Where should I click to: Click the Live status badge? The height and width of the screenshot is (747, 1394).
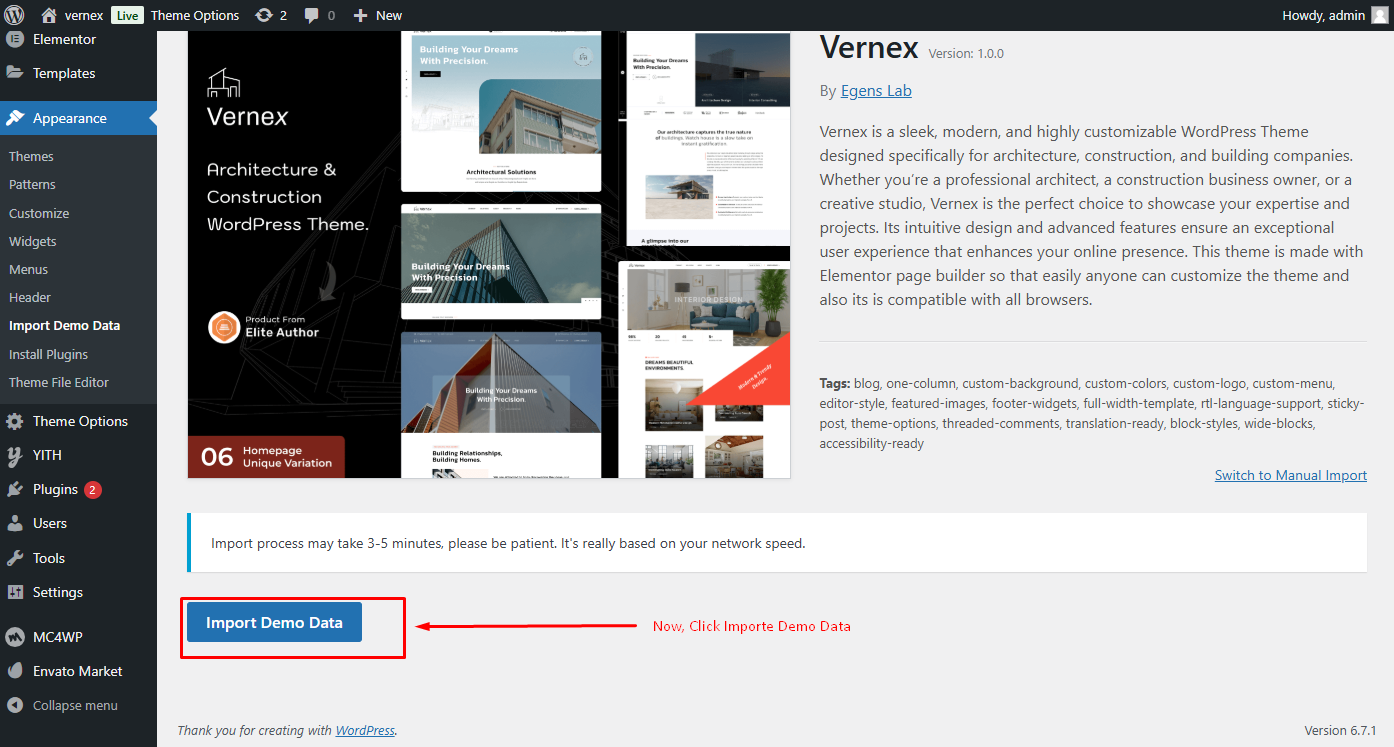coord(127,15)
